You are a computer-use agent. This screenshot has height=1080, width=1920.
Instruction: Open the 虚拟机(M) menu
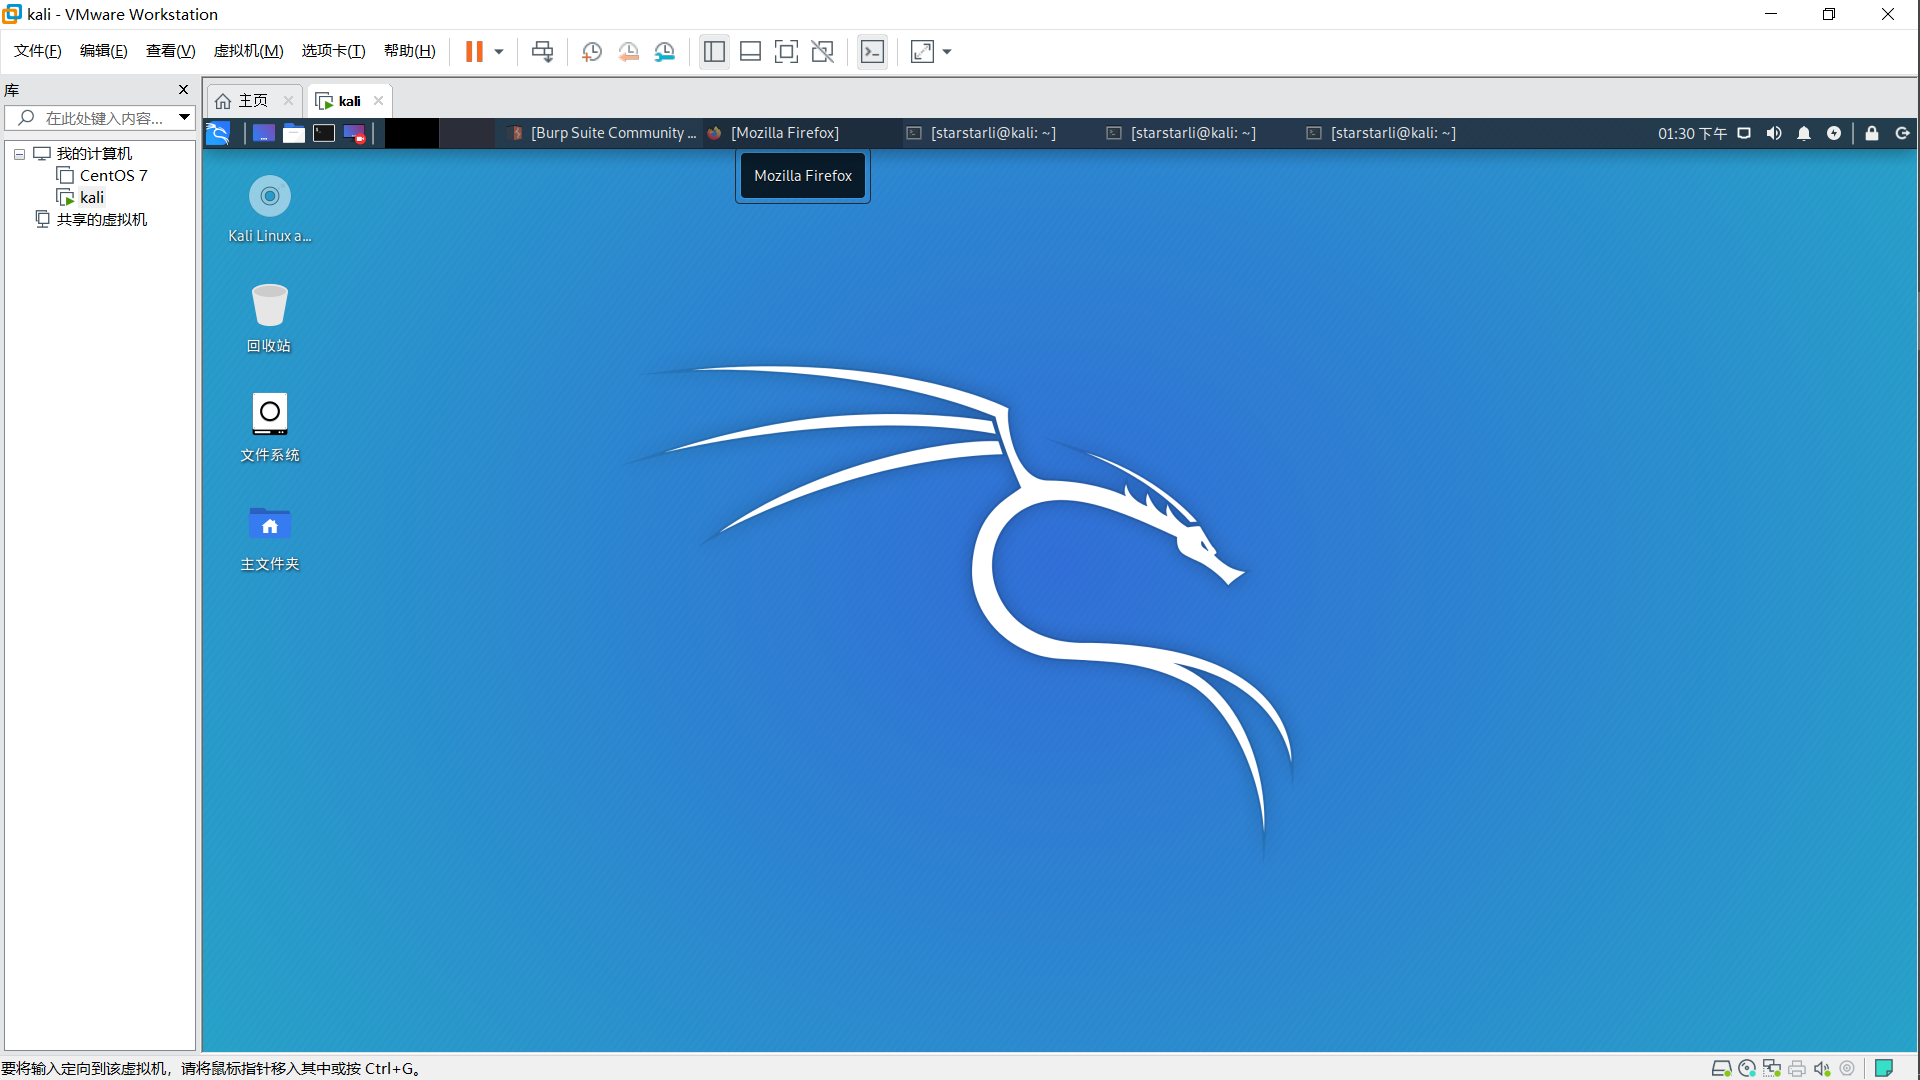coord(248,51)
